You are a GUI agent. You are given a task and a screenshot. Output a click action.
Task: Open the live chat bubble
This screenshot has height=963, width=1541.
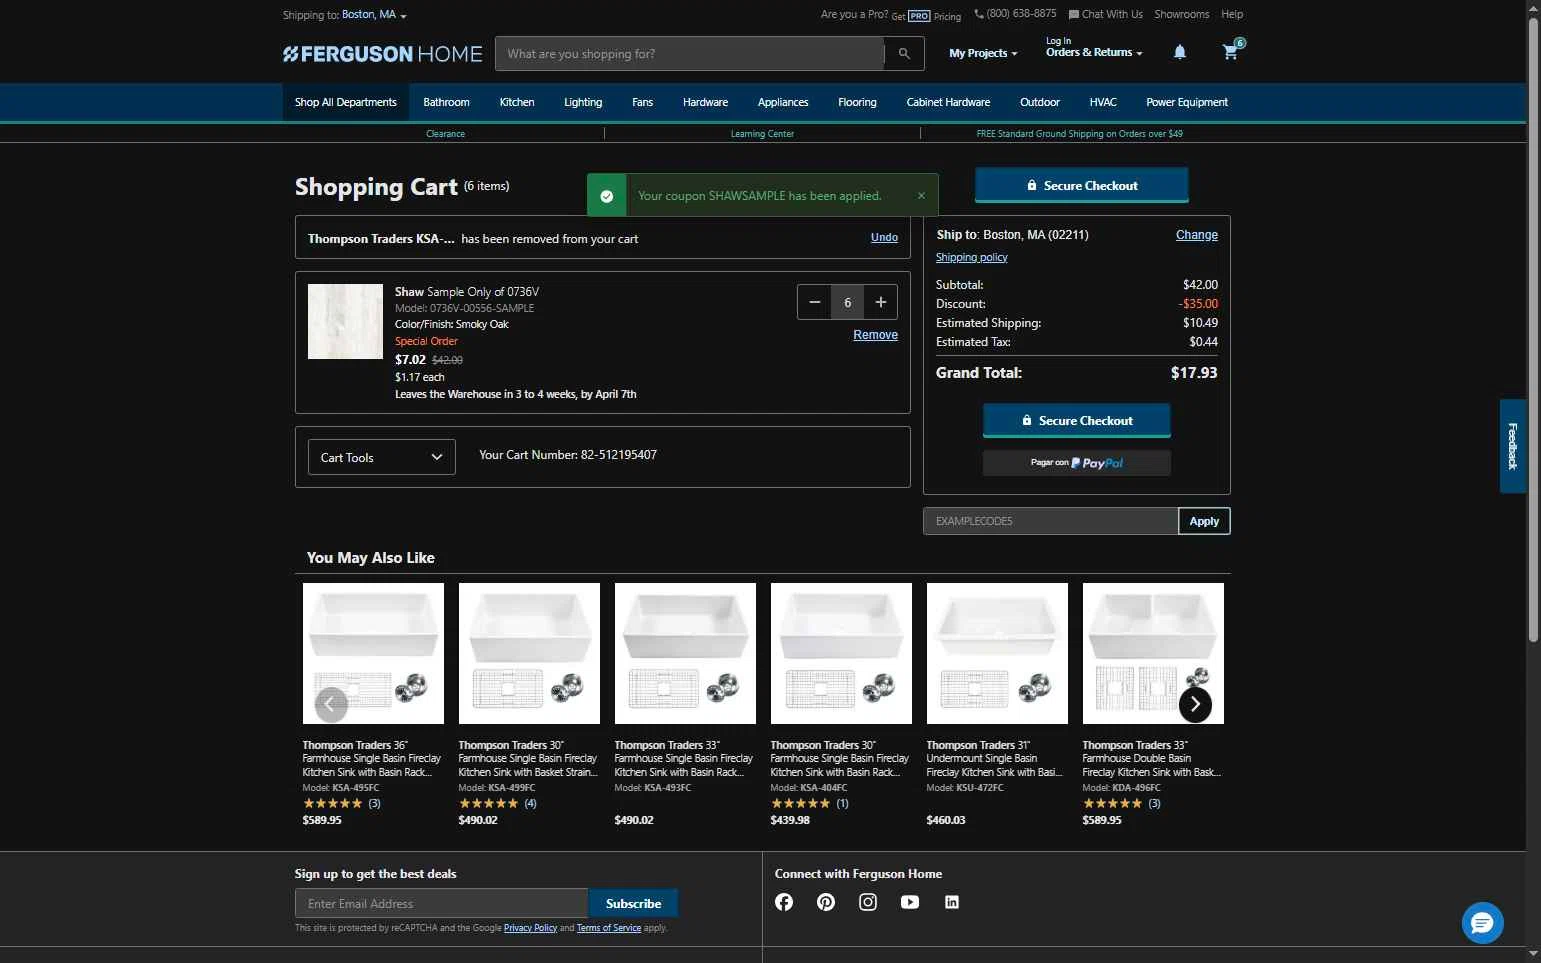point(1482,922)
